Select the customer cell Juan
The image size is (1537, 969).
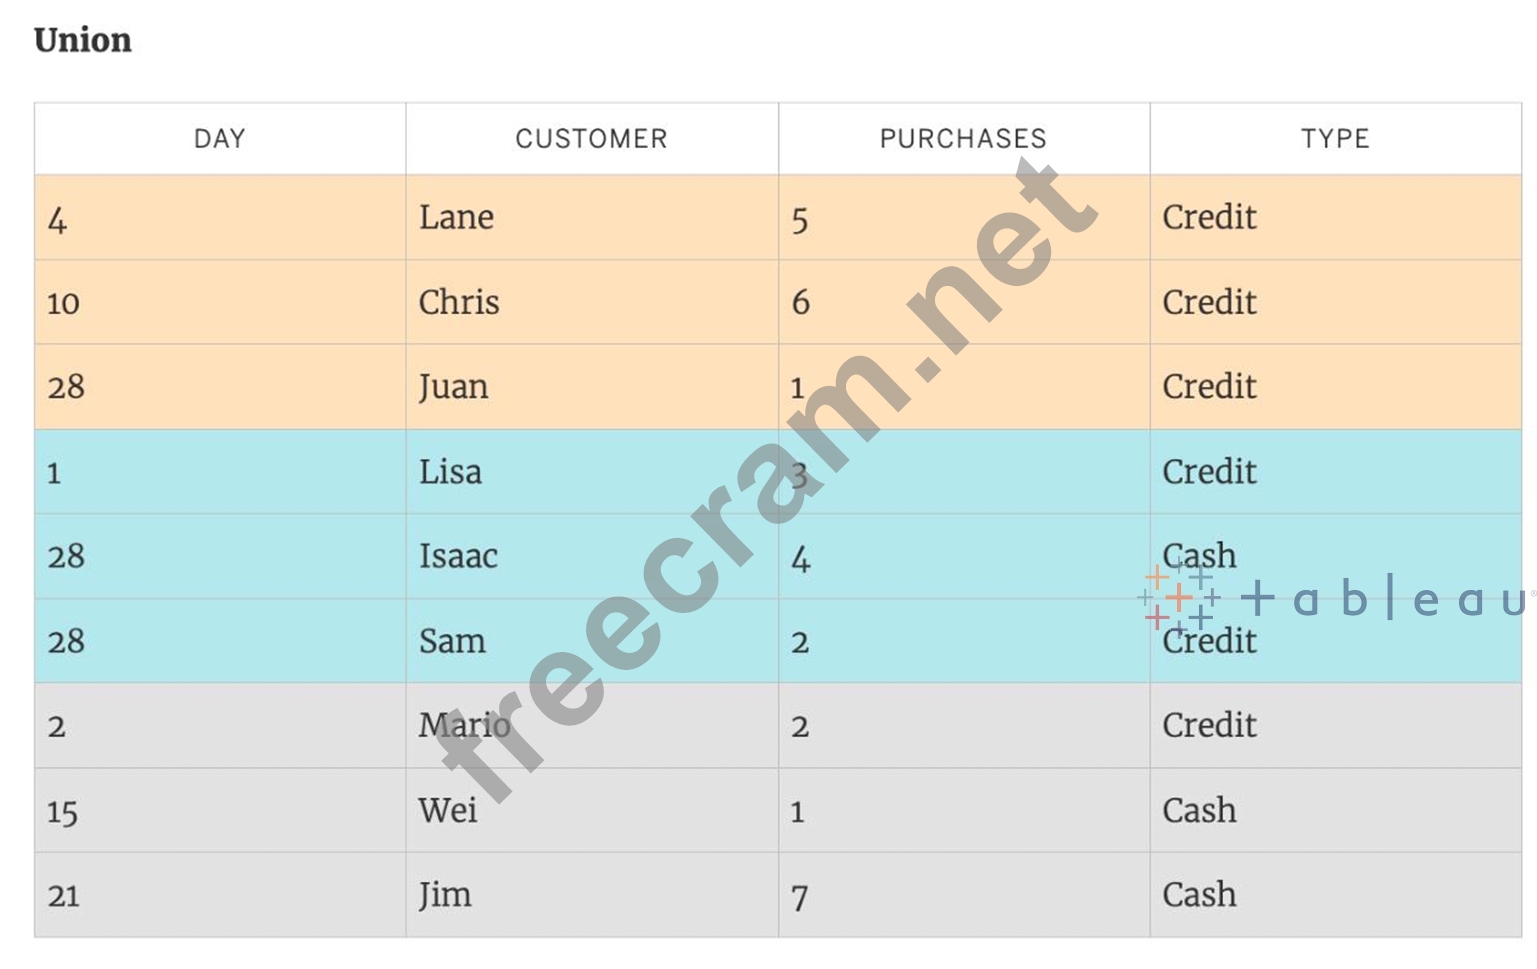453,387
